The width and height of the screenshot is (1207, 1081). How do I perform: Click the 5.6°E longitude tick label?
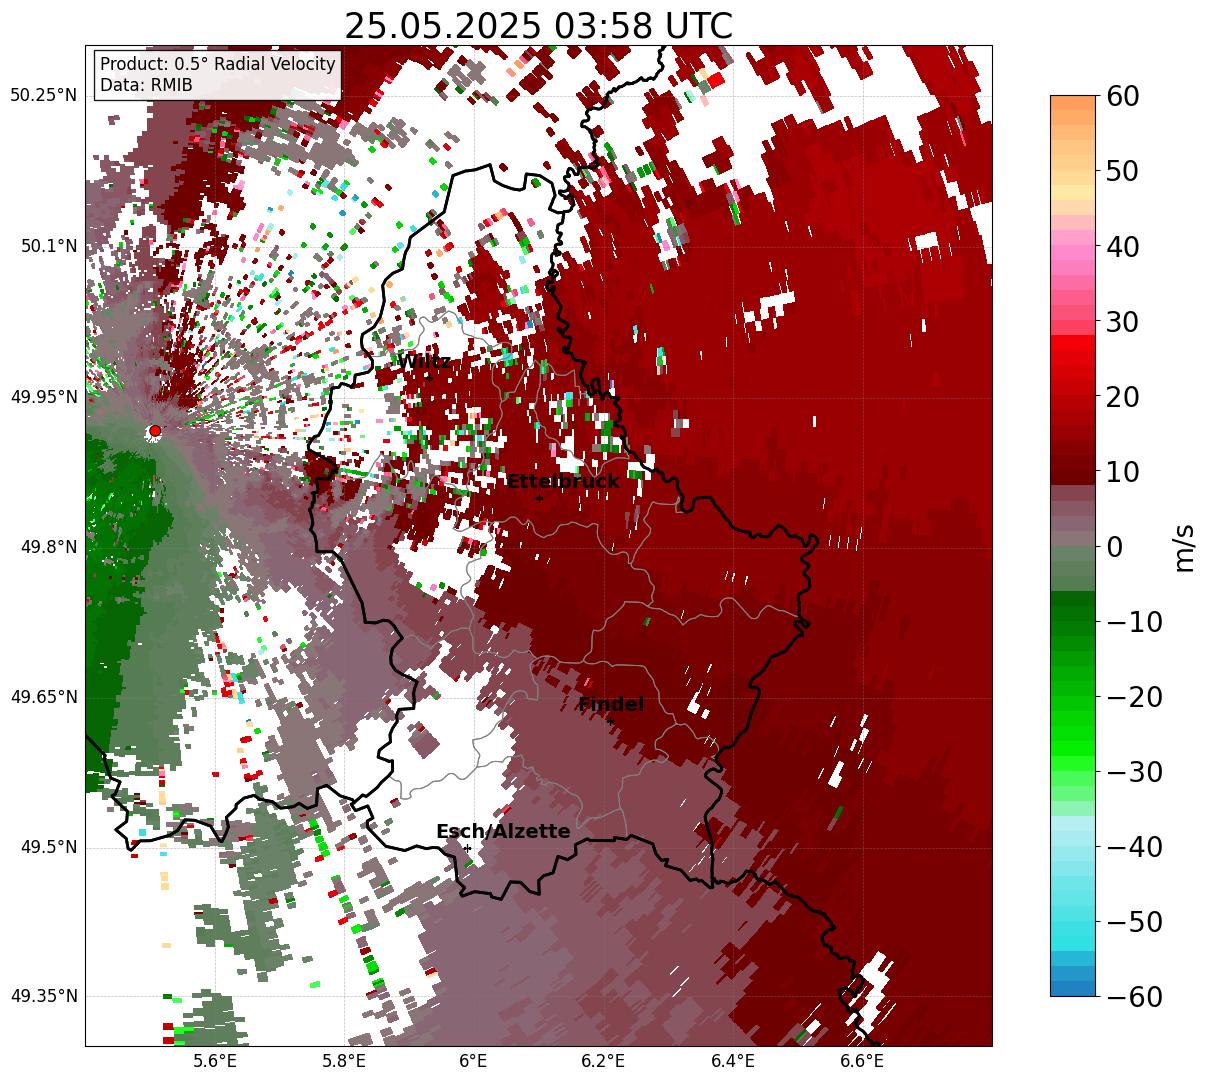click(215, 1061)
